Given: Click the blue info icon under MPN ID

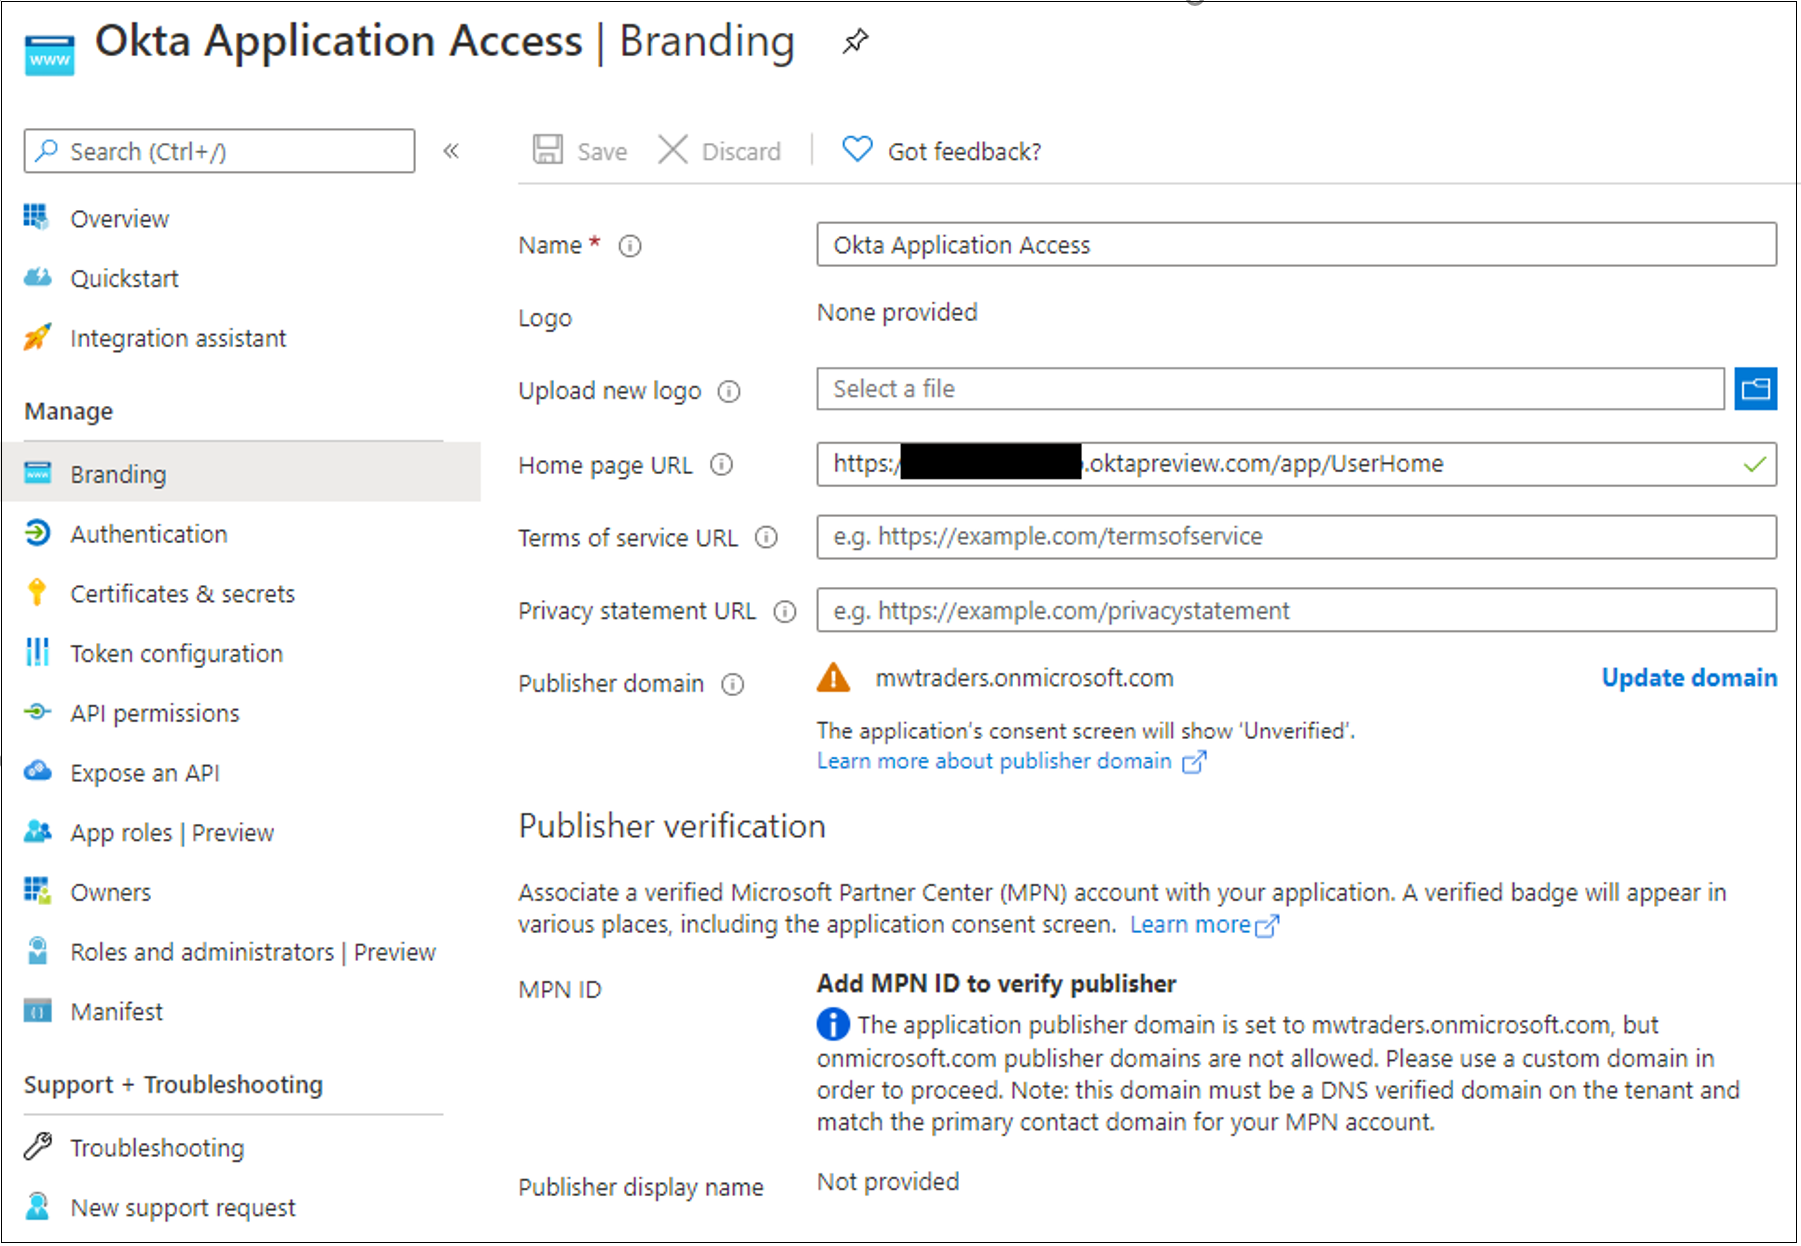Looking at the screenshot, I should coord(833,1025).
